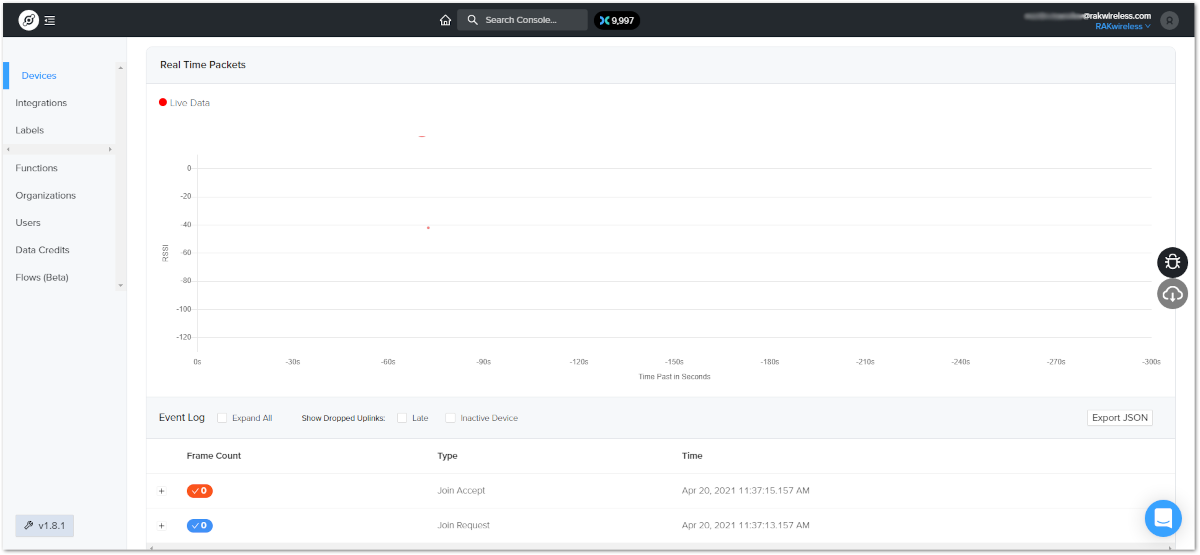Open the user avatar profile icon
The image size is (1200, 555).
(x=1169, y=20)
